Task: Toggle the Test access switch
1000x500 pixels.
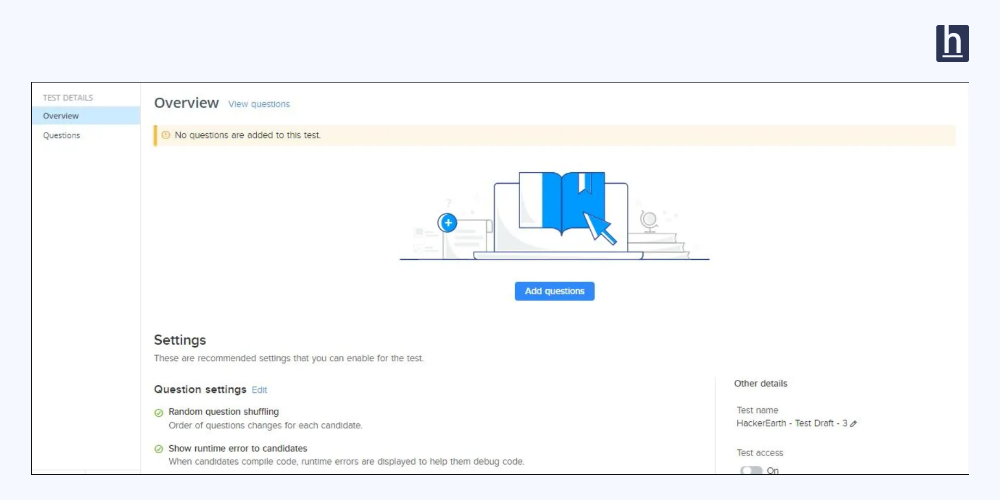Action: [x=751, y=470]
